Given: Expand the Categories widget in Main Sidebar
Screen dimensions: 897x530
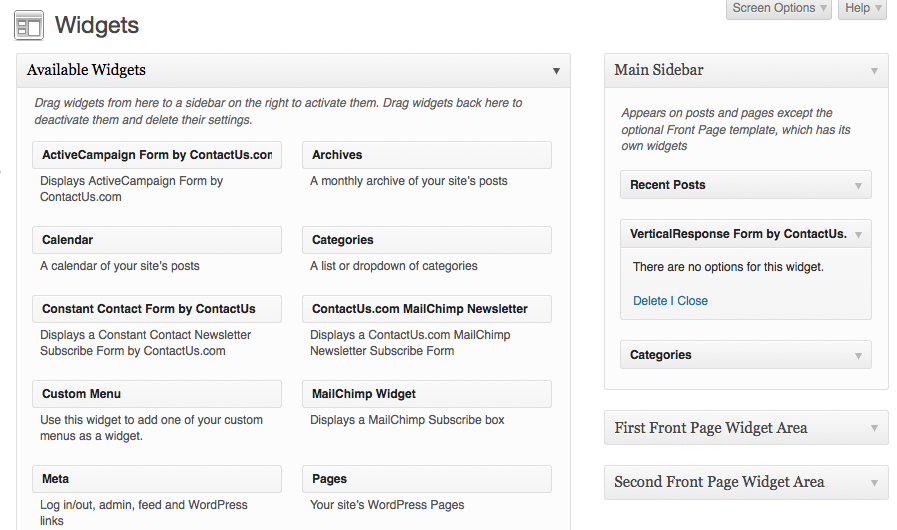Looking at the screenshot, I should (858, 355).
